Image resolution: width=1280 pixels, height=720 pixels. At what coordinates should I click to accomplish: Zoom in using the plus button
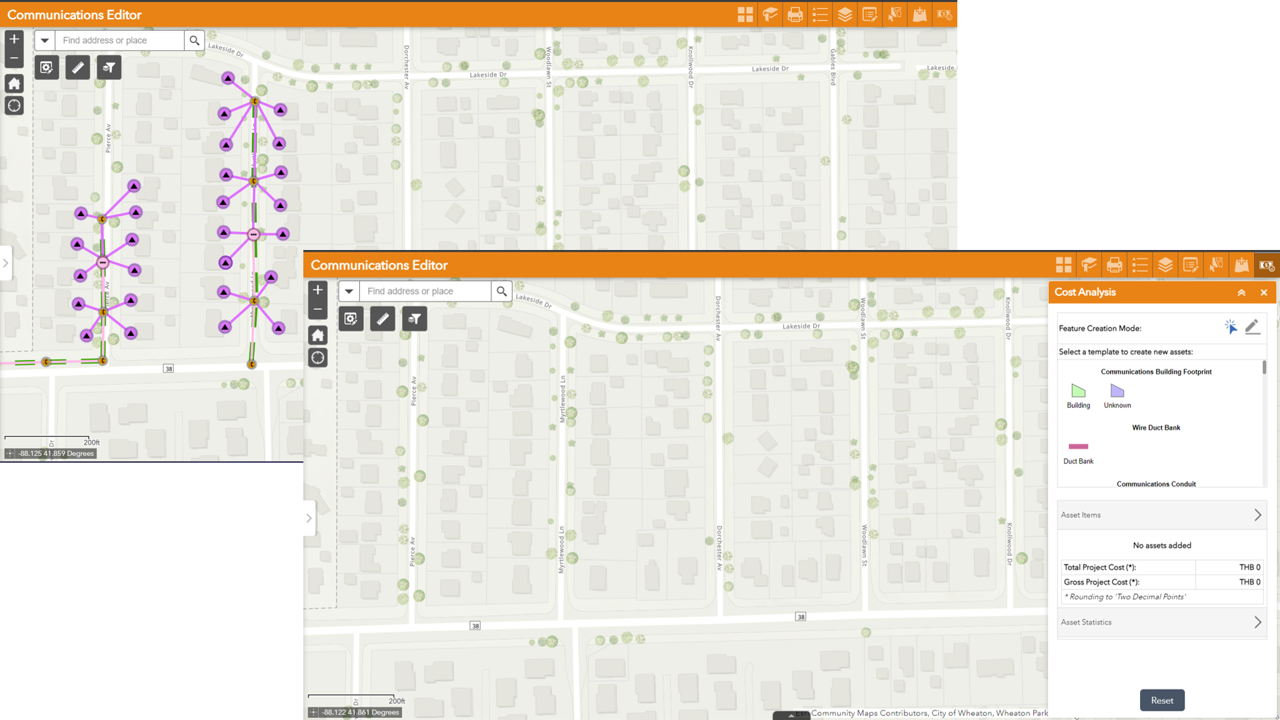click(x=317, y=288)
